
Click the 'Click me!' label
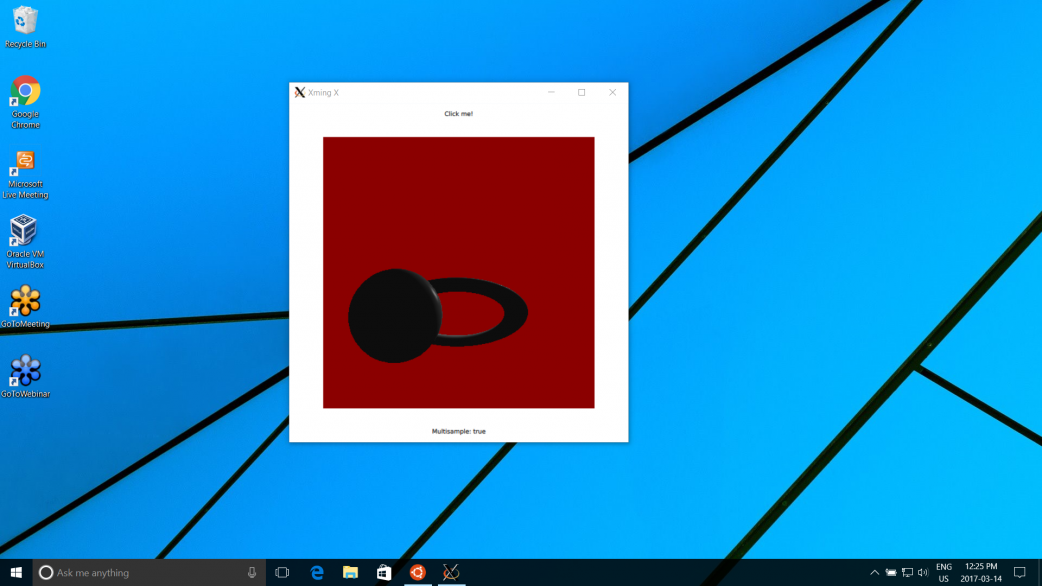pos(458,114)
